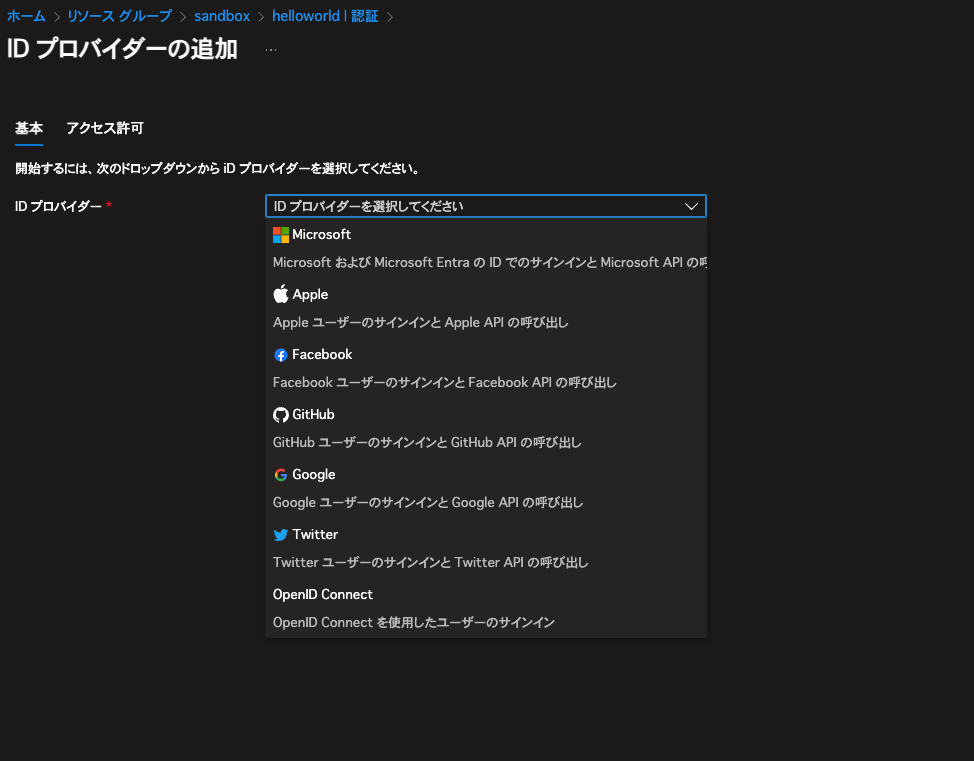Image resolution: width=974 pixels, height=761 pixels.
Task: Click the ID プロバイダーを選択してください combo box
Action: coord(486,206)
